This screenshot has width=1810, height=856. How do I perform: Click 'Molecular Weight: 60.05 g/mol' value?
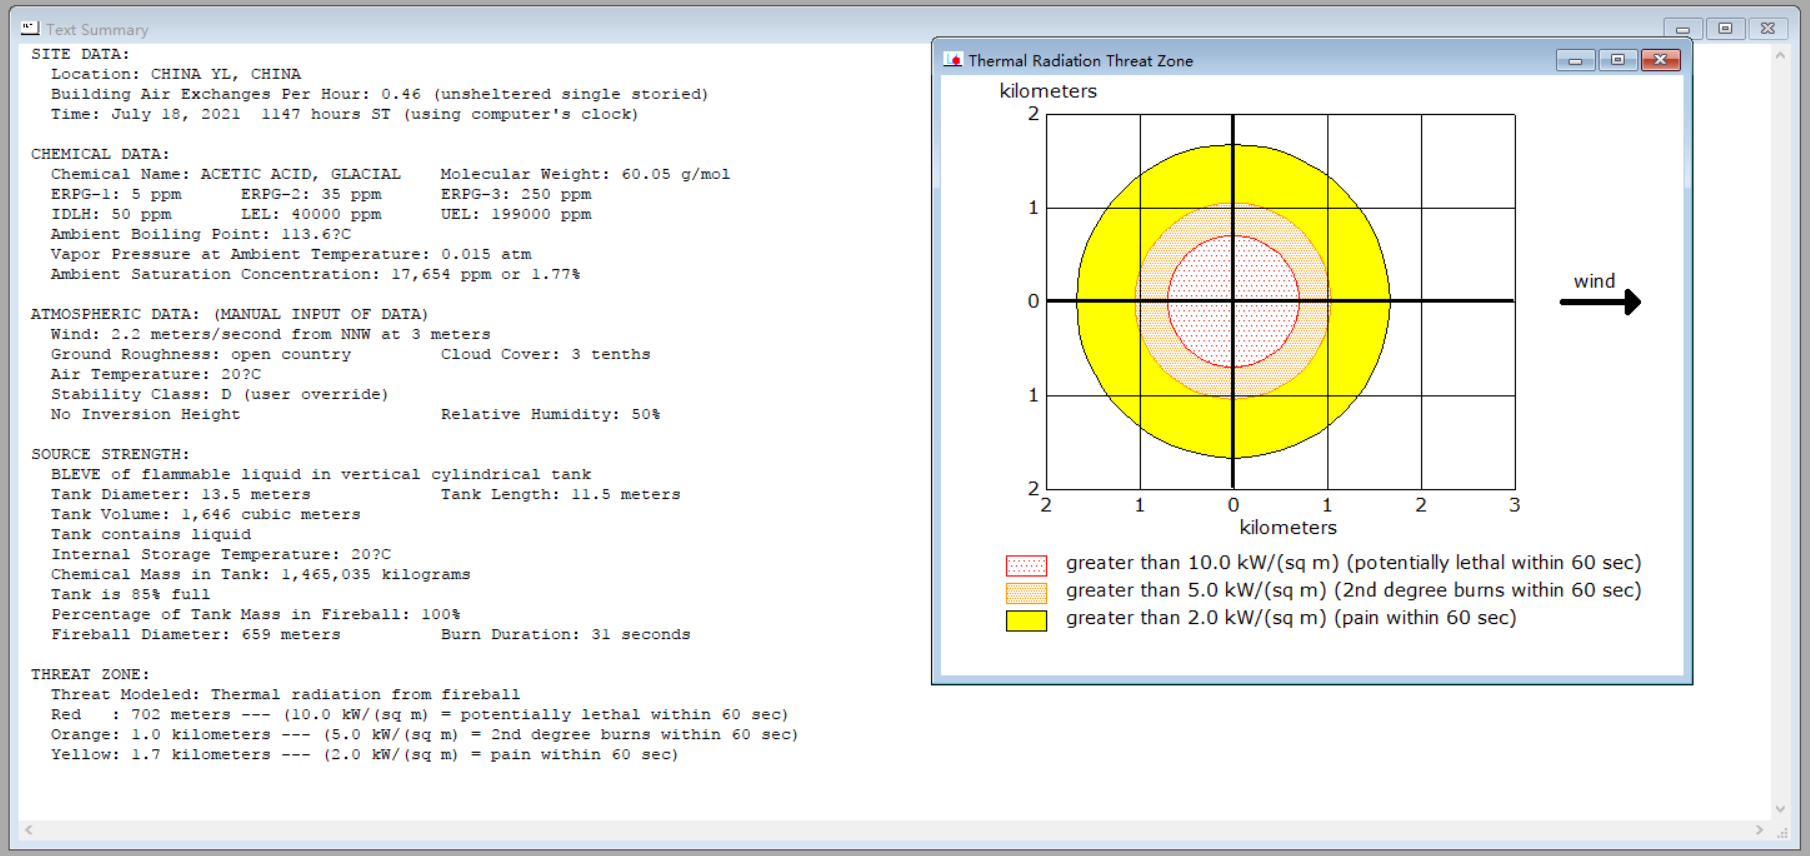tap(585, 174)
